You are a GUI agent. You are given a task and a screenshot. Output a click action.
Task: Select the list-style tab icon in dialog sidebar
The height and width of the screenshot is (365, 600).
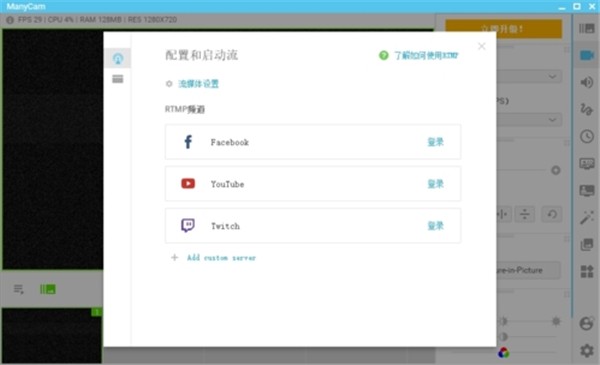tap(117, 79)
